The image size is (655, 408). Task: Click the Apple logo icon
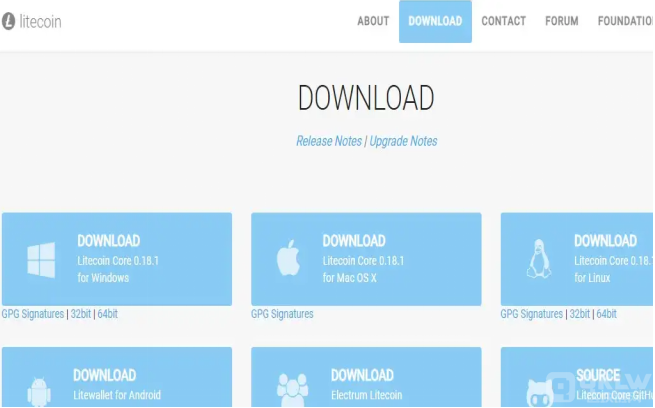(288, 258)
